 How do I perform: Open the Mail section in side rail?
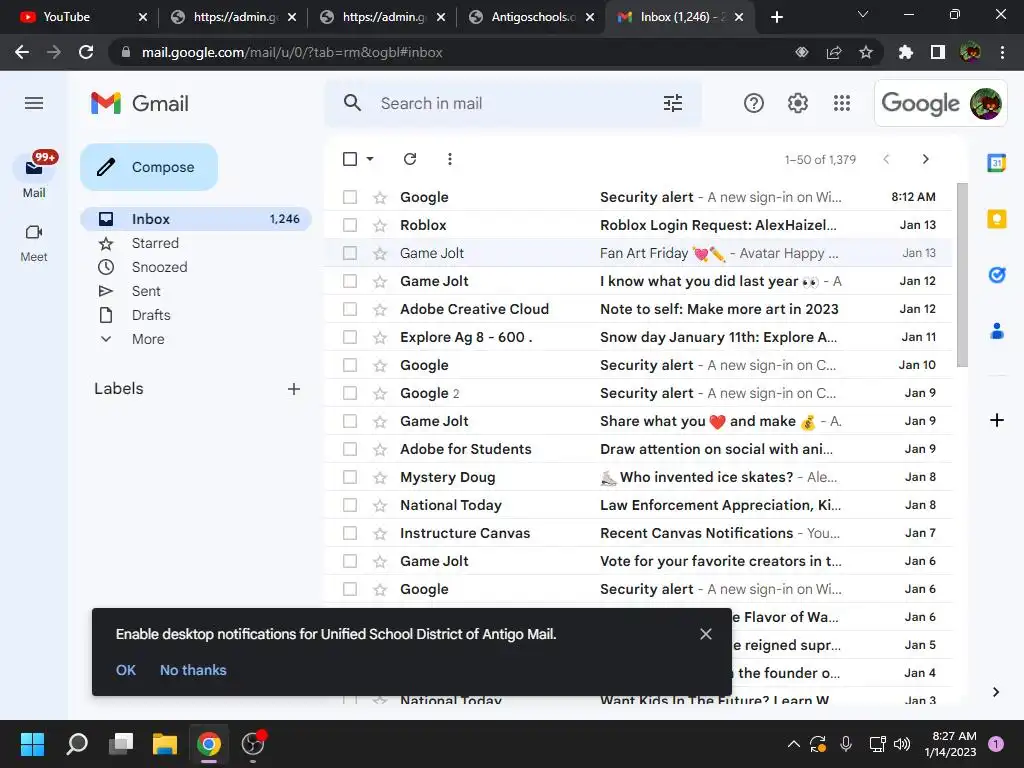click(x=34, y=175)
